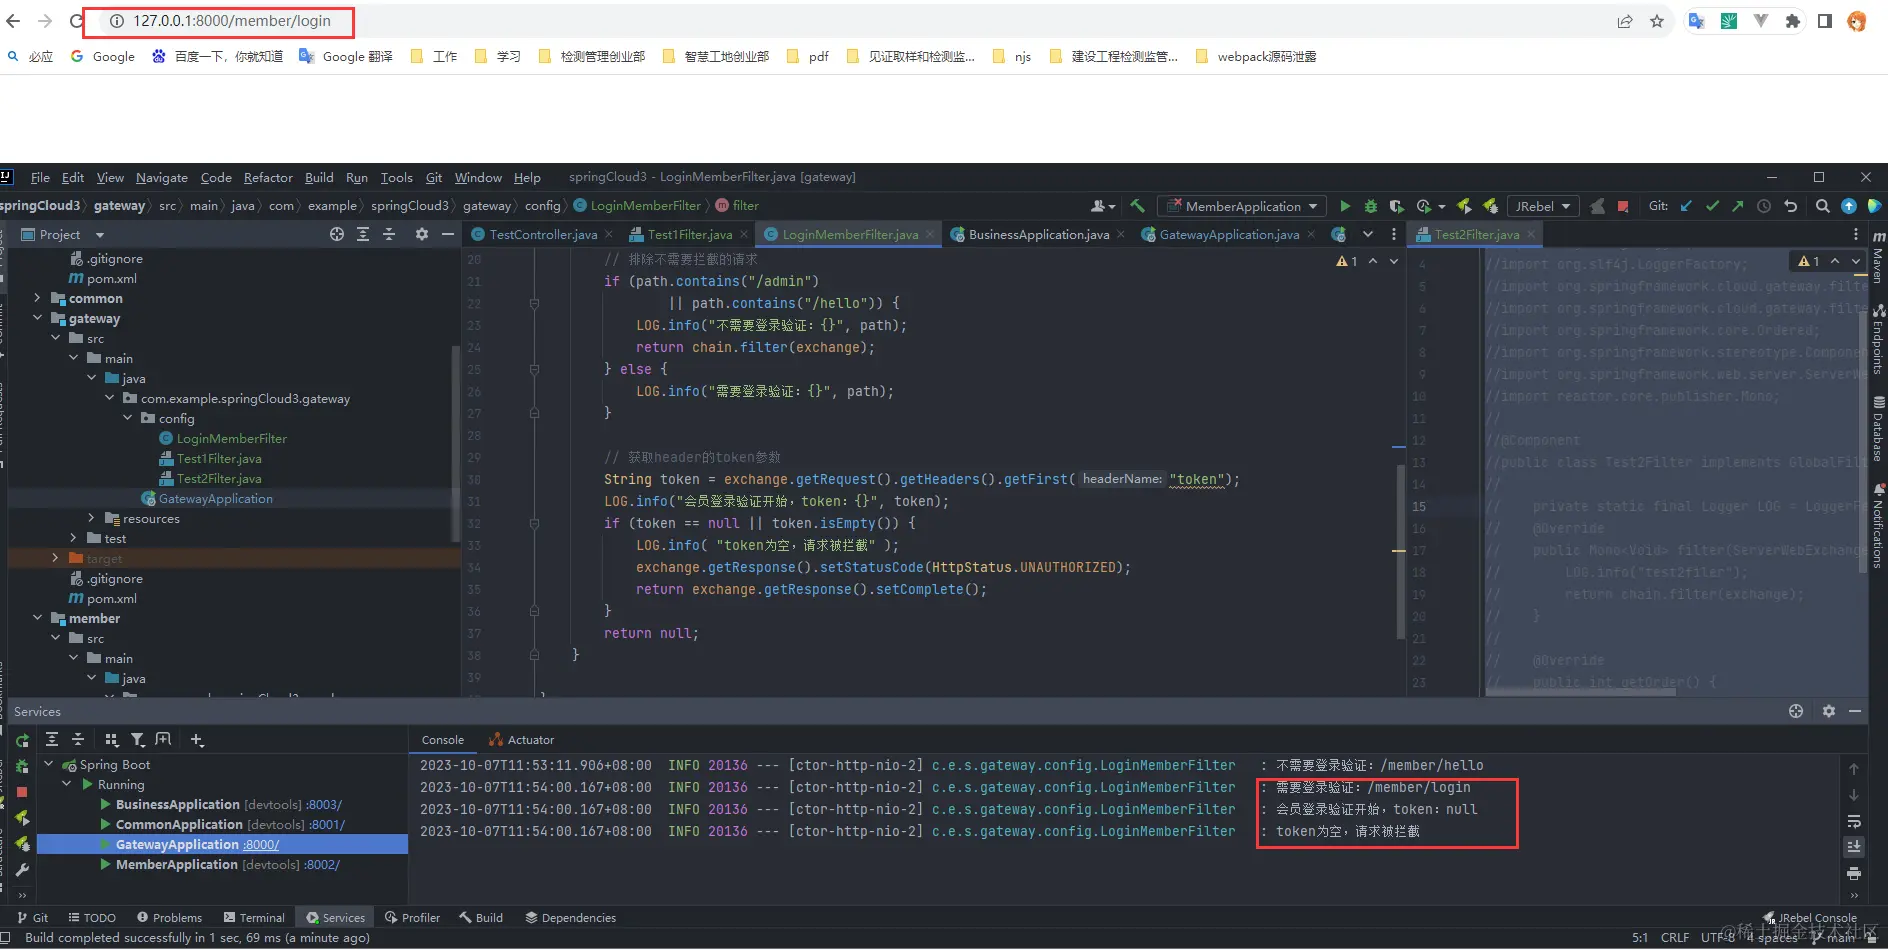Screen dimensions: 1888x950
Task: Rerun services with green rerun icon
Action: pyautogui.click(x=22, y=741)
